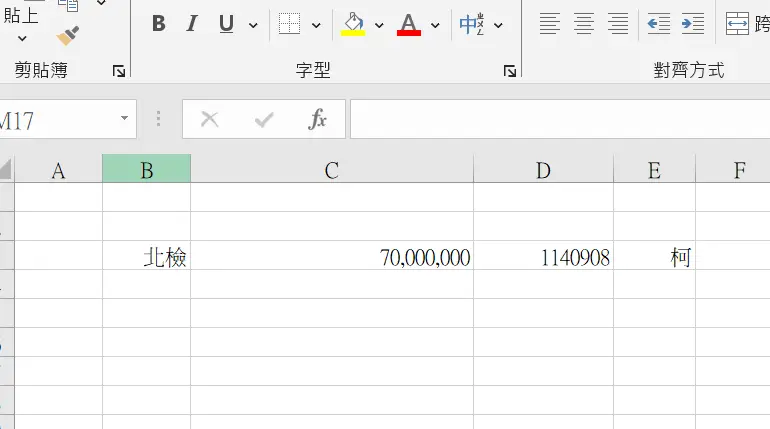Screen dimensions: 770x429
Task: Select column A header
Action: [x=58, y=170]
